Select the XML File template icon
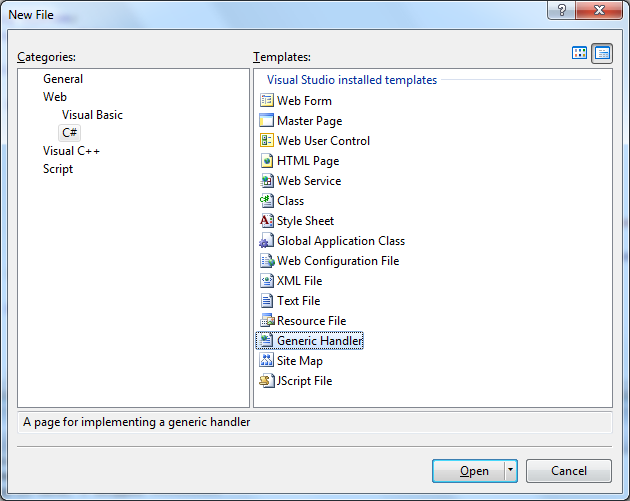 267,281
